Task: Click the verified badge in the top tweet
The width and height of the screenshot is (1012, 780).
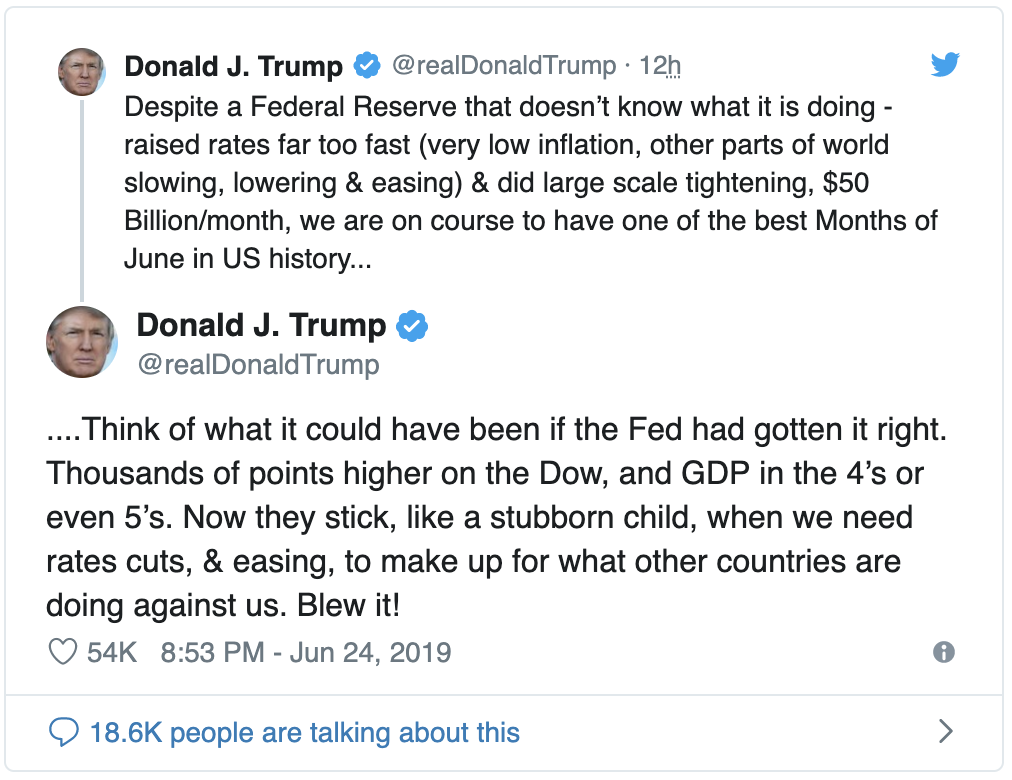Action: [x=367, y=66]
